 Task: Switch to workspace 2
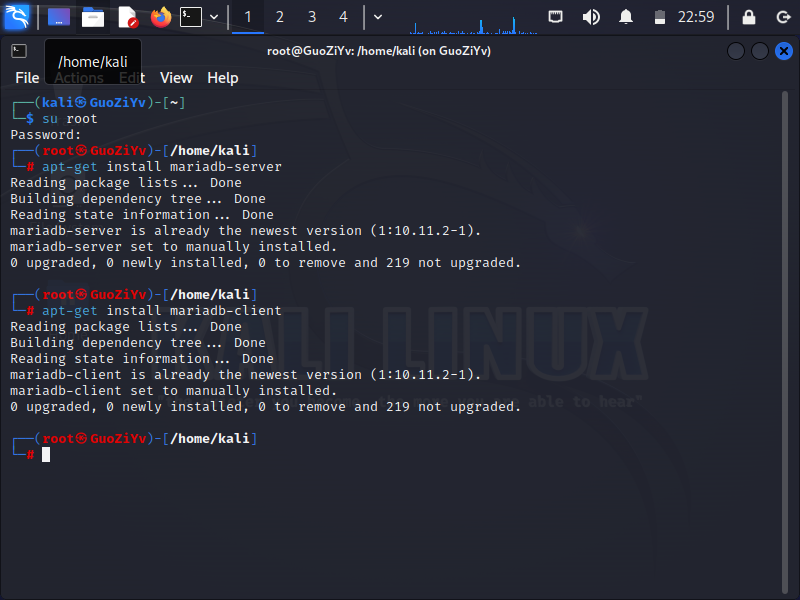tap(280, 17)
